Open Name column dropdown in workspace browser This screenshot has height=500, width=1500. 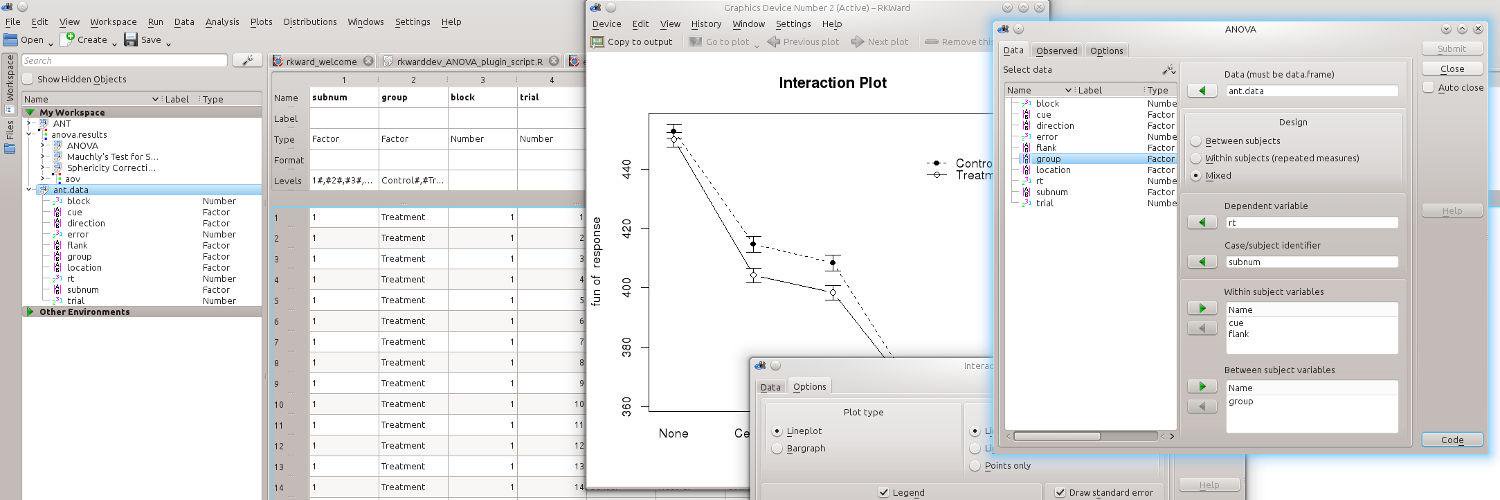155,99
